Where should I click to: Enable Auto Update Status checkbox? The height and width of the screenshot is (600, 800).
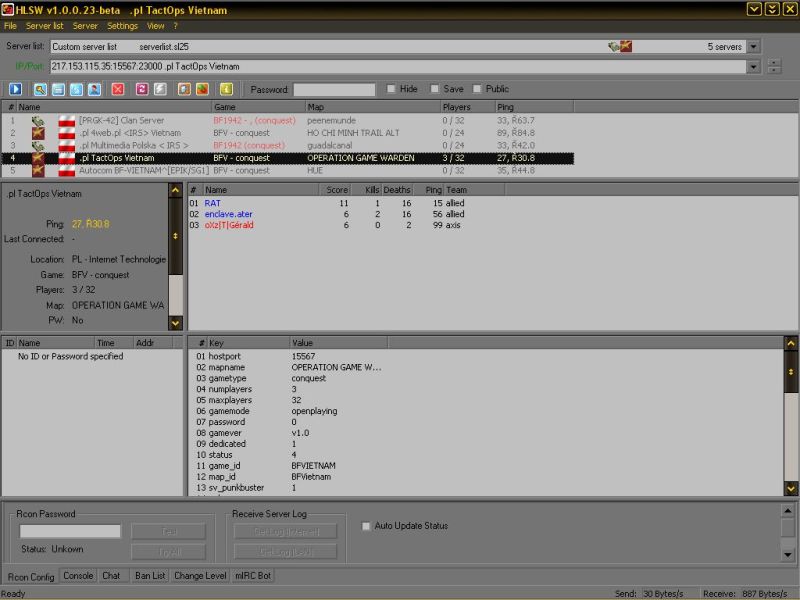(x=366, y=526)
